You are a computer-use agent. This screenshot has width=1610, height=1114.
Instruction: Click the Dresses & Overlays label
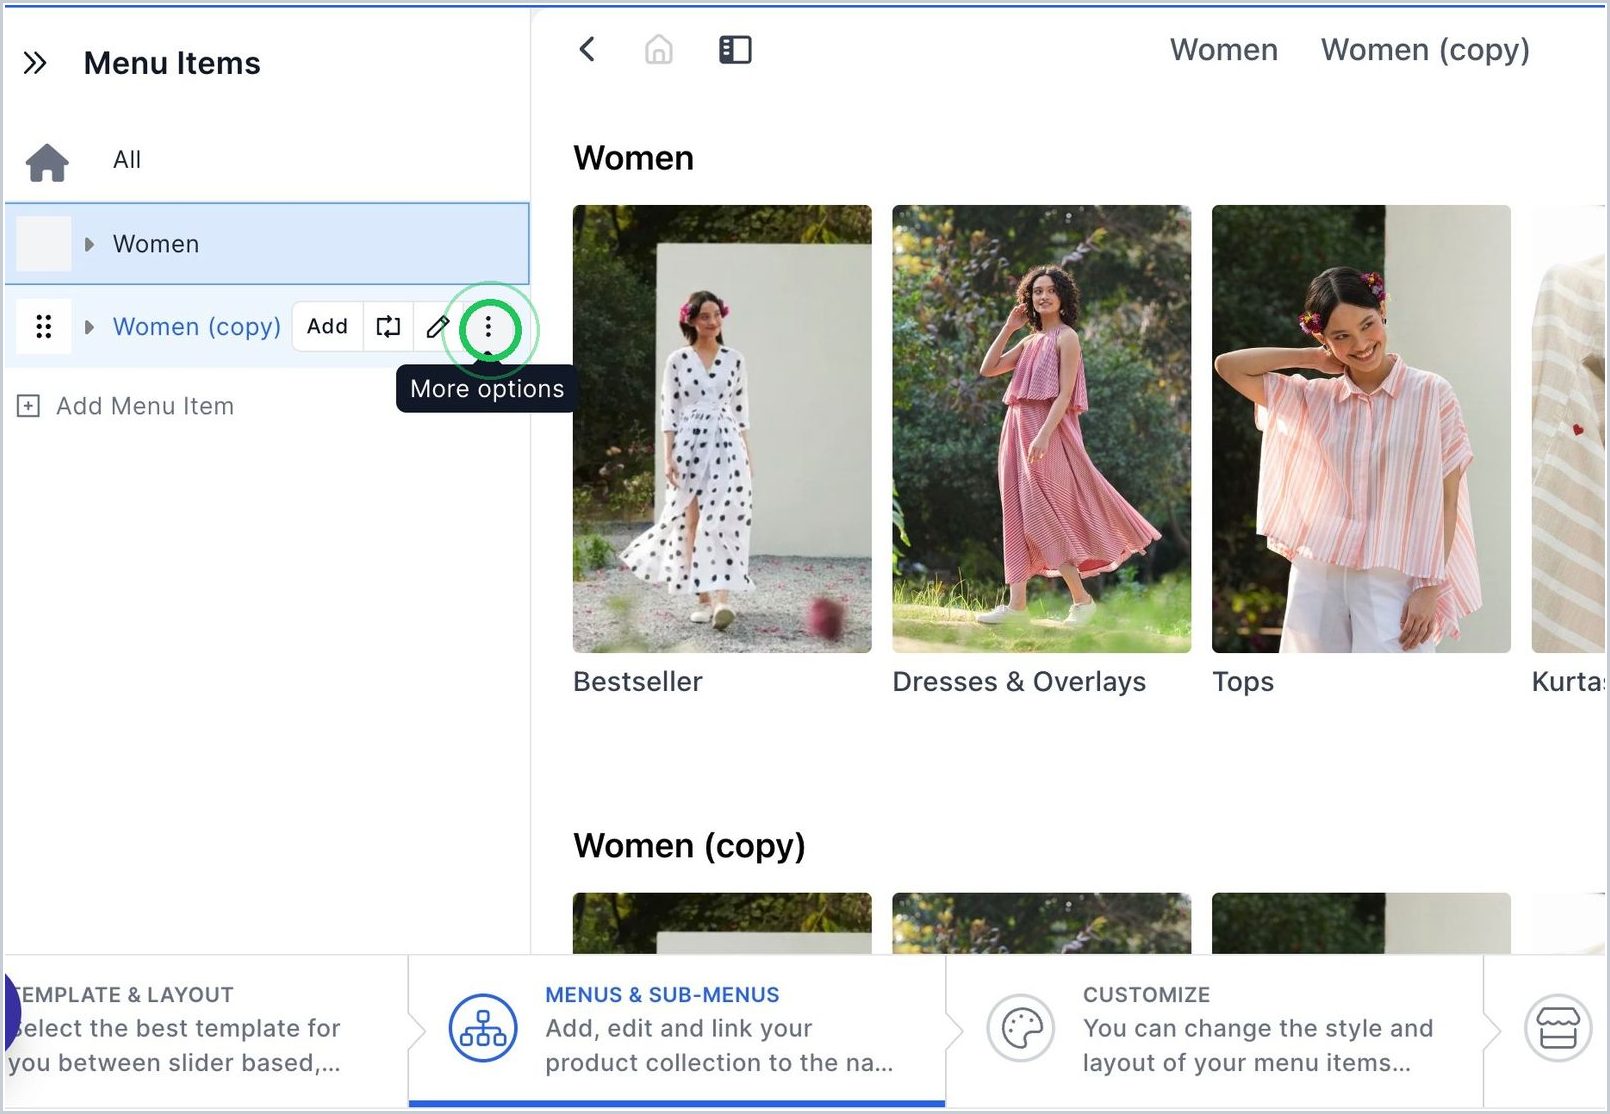pyautogui.click(x=1019, y=682)
